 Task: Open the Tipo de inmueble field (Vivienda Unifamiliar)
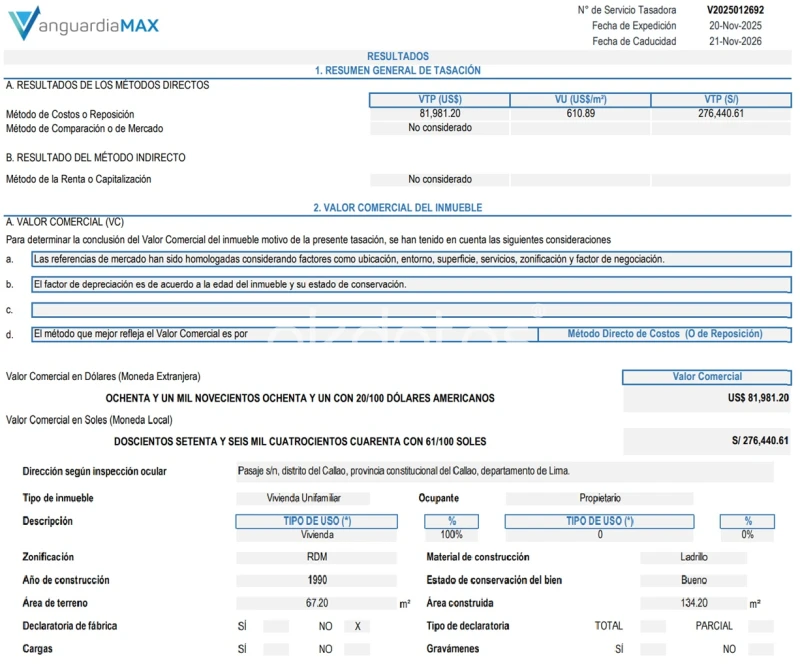[303, 498]
